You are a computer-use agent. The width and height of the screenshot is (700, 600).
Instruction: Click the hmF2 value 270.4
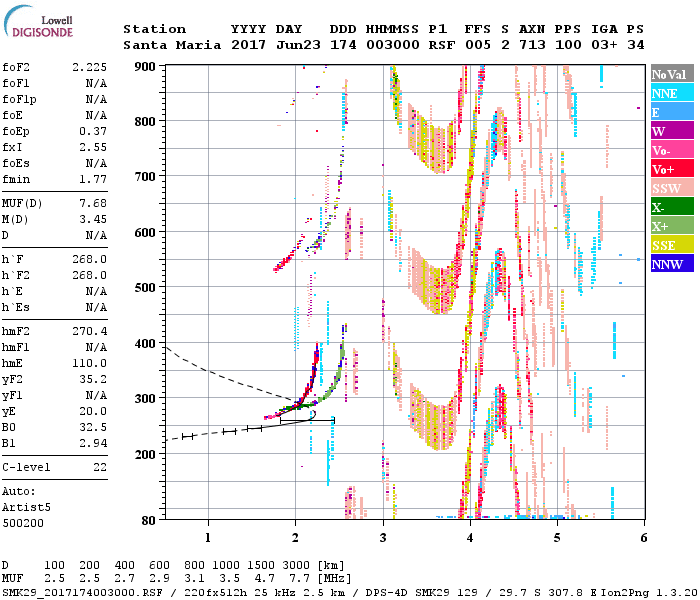click(89, 332)
